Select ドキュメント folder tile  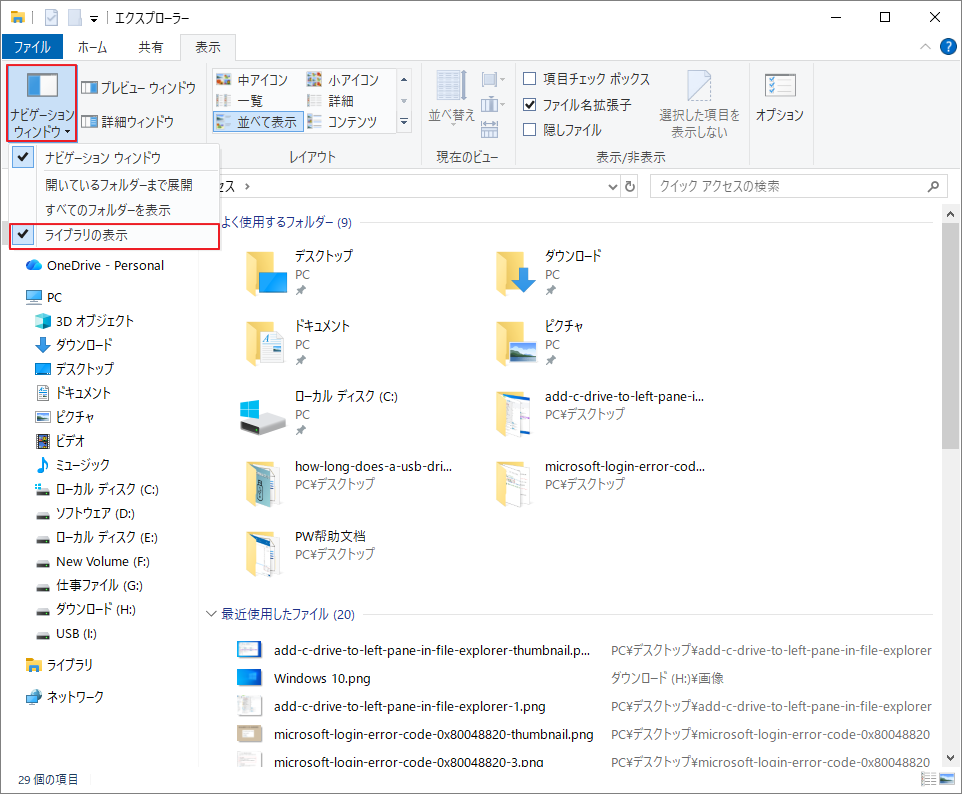click(299, 342)
